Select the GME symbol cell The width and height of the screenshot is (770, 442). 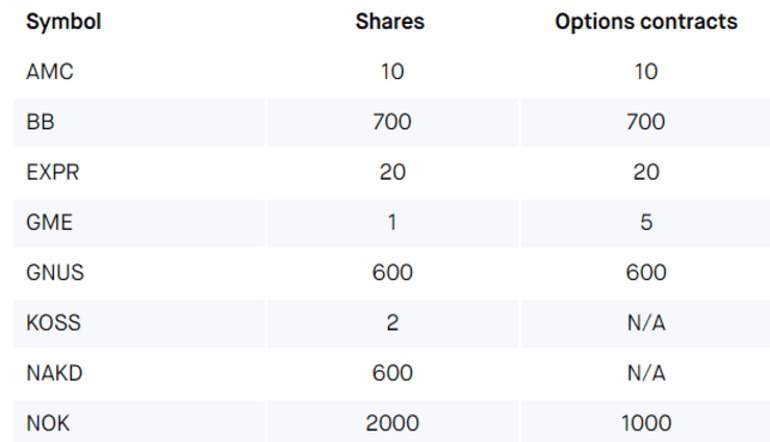[x=49, y=222]
